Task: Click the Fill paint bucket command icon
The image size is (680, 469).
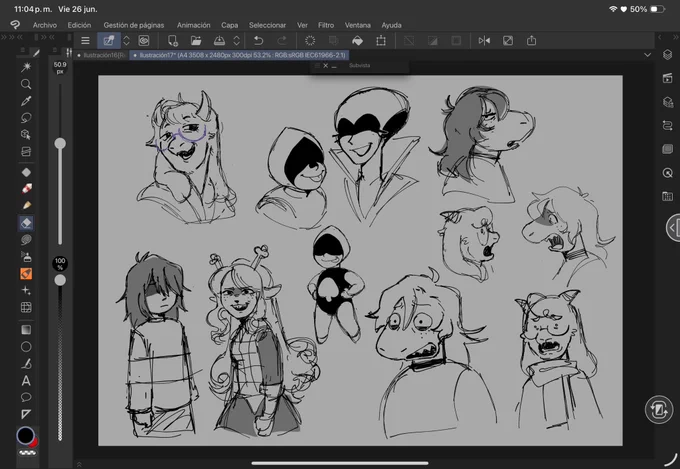Action: pos(357,41)
